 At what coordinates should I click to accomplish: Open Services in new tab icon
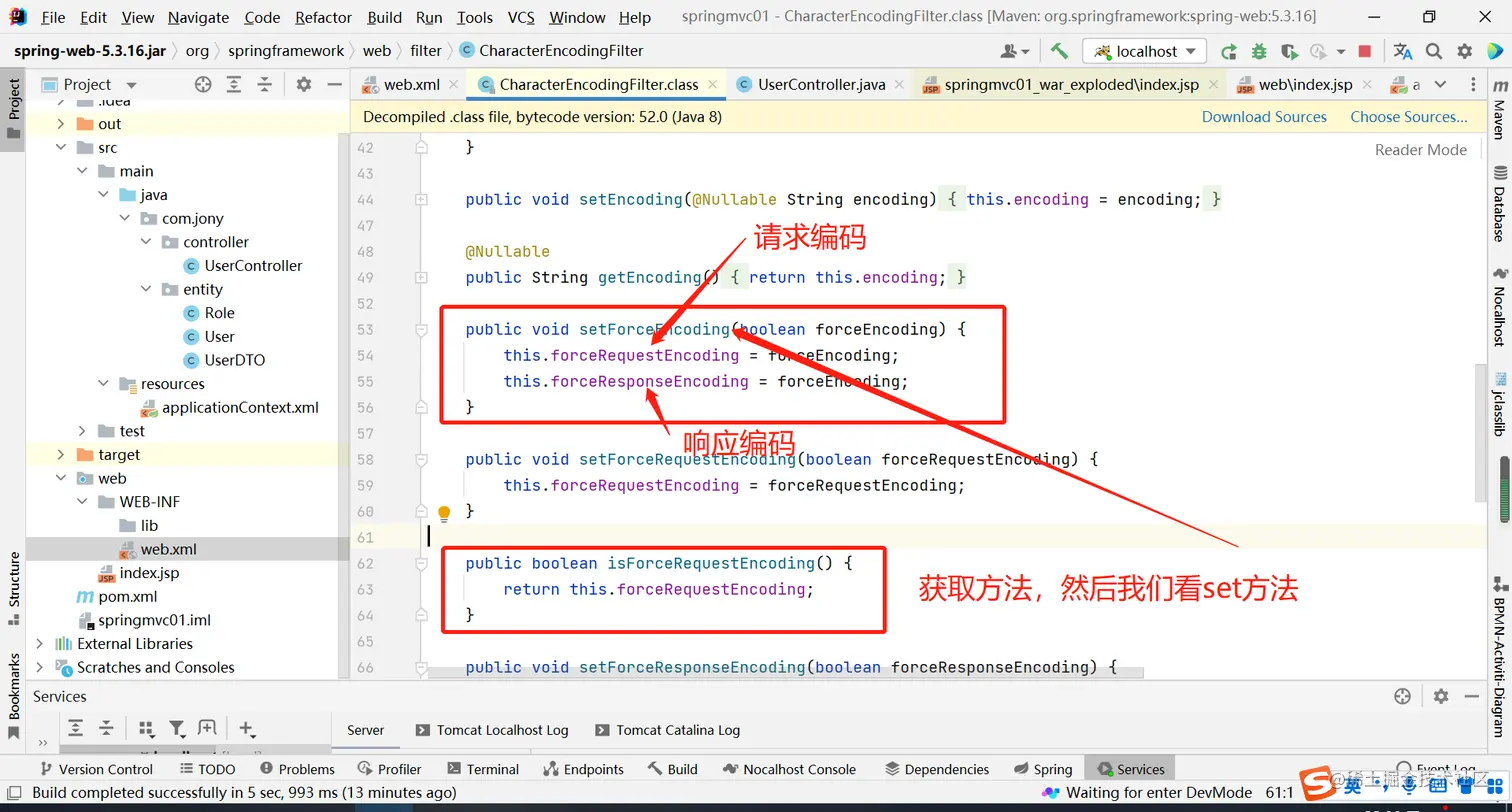click(x=207, y=728)
